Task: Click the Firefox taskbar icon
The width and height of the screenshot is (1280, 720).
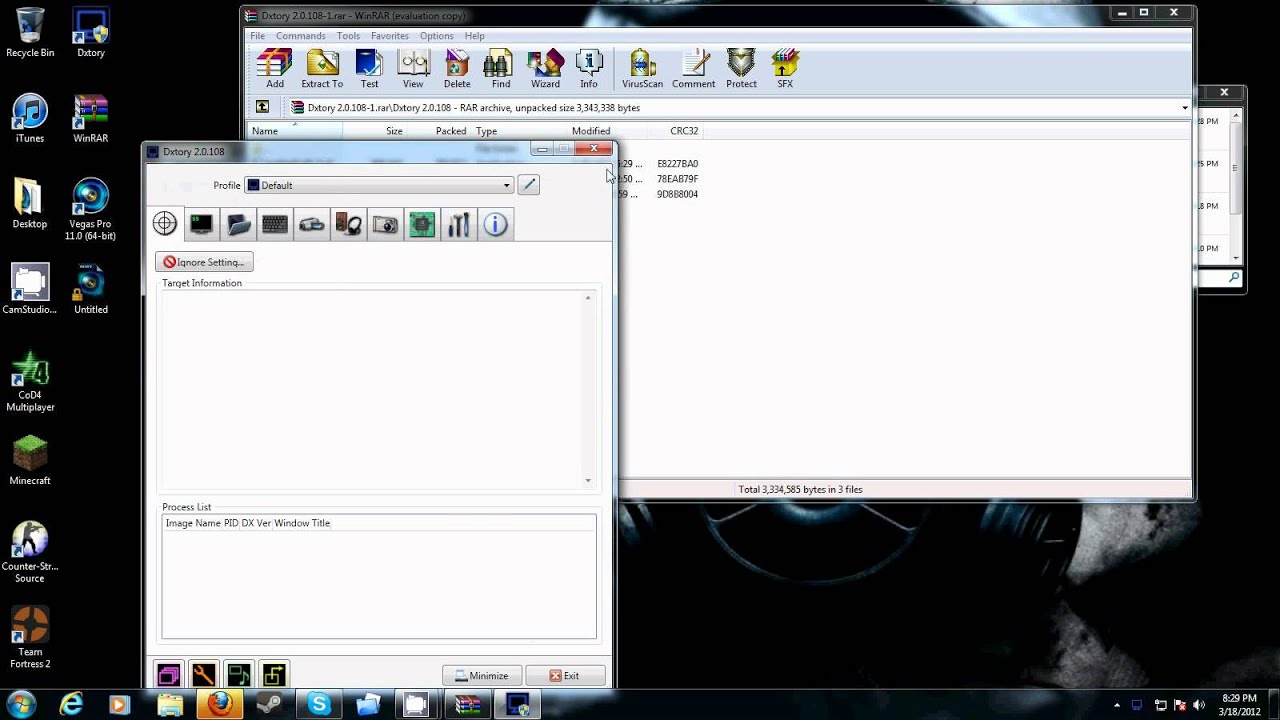Action: (219, 704)
